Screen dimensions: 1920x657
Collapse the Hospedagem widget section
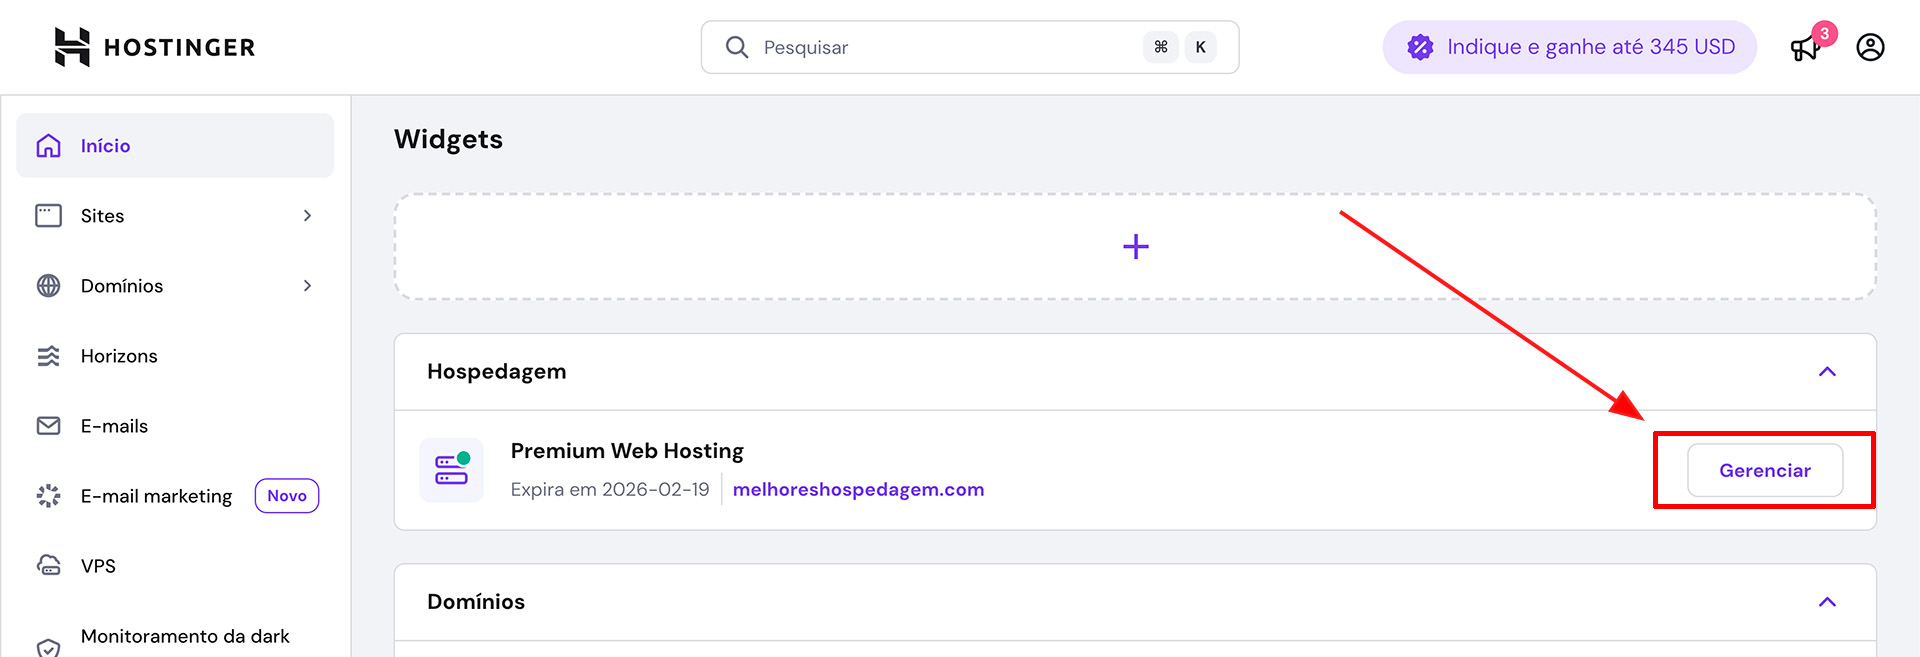pos(1827,372)
